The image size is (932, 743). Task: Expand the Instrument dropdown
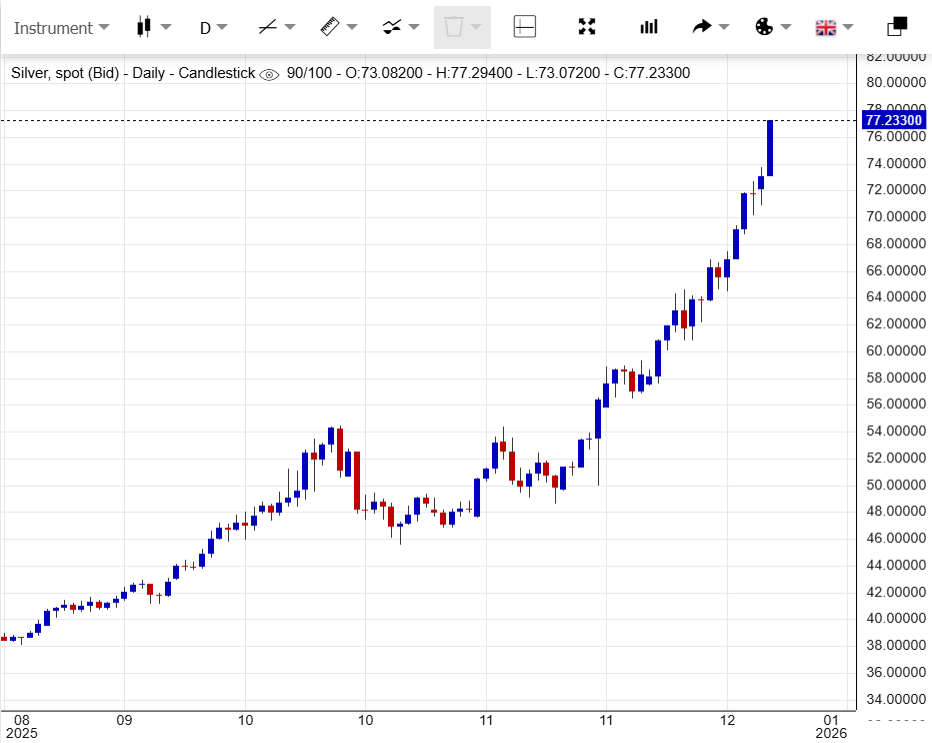[61, 27]
